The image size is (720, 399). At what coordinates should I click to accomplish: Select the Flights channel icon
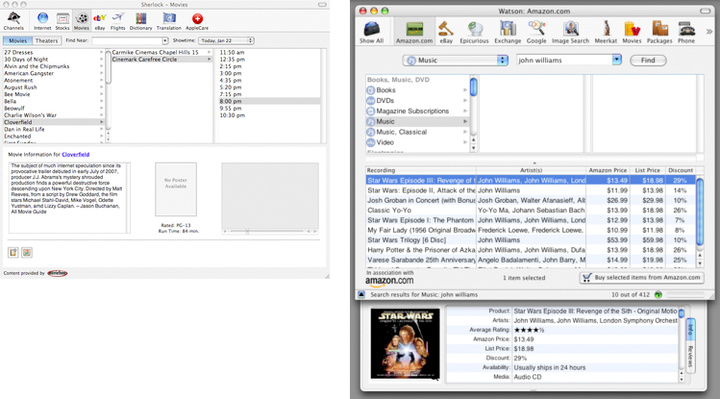click(118, 22)
